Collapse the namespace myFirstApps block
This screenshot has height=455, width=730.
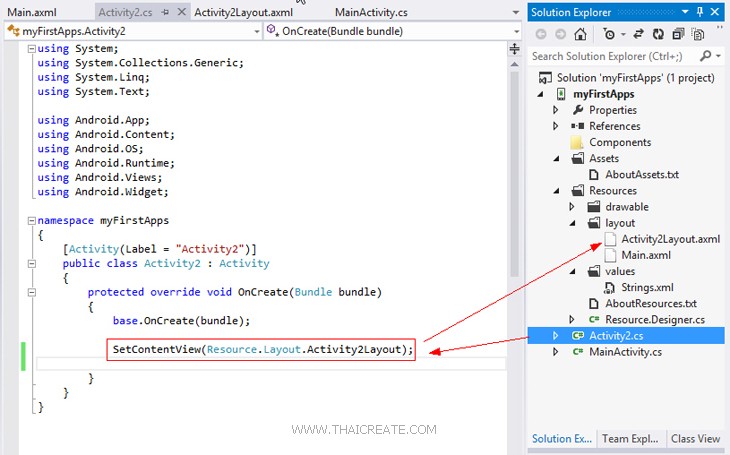(32, 220)
